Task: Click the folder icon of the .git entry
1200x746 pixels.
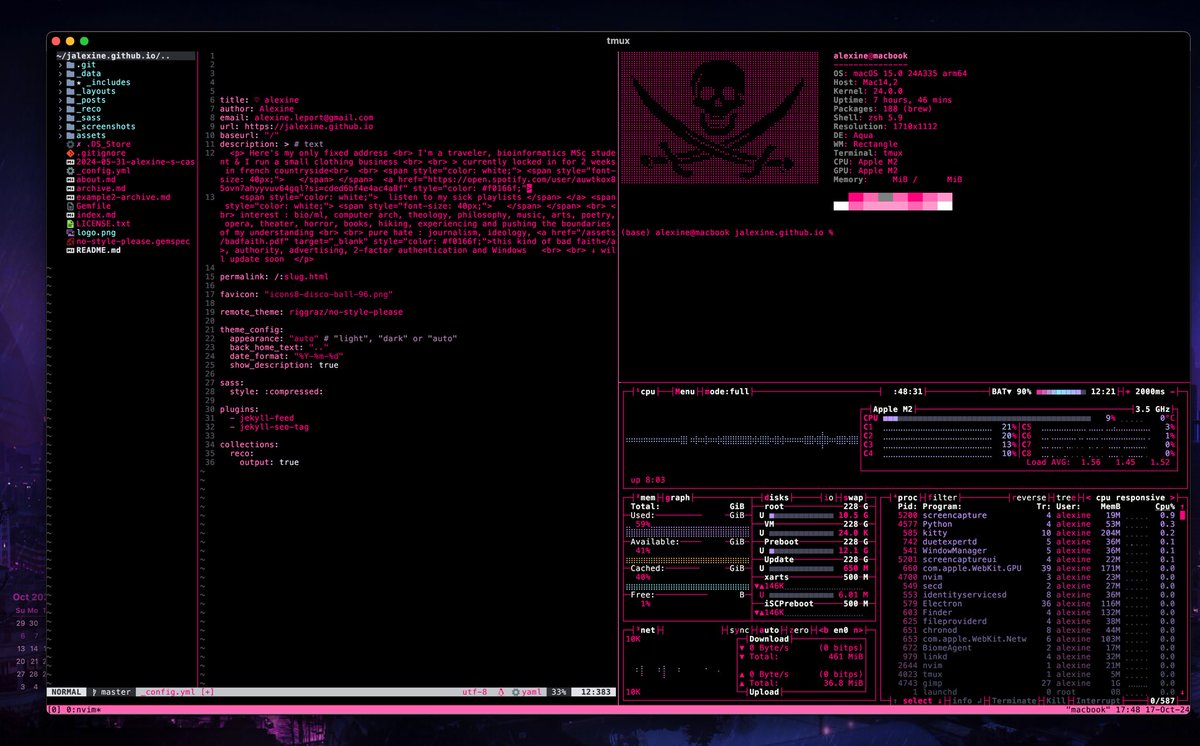Action: (x=70, y=64)
